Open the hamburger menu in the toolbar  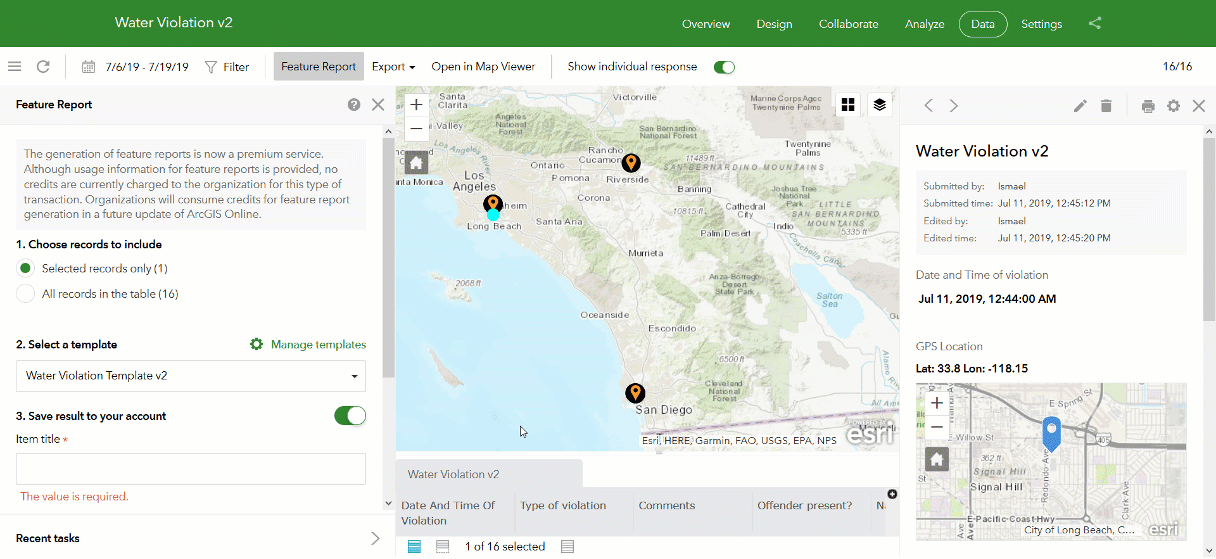pyautogui.click(x=14, y=67)
